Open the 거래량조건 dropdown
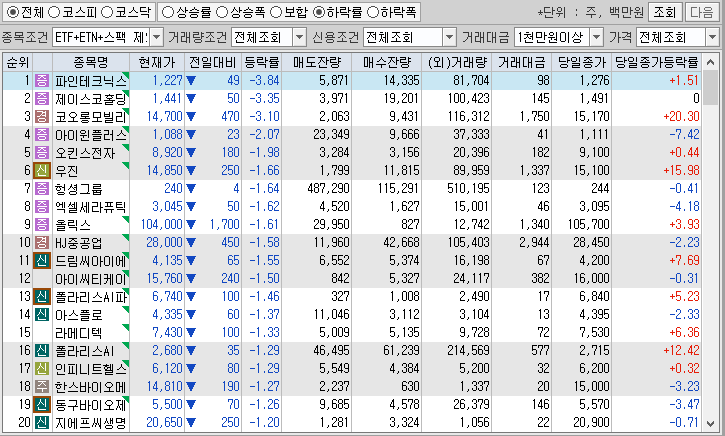The width and height of the screenshot is (725, 436). coord(300,37)
